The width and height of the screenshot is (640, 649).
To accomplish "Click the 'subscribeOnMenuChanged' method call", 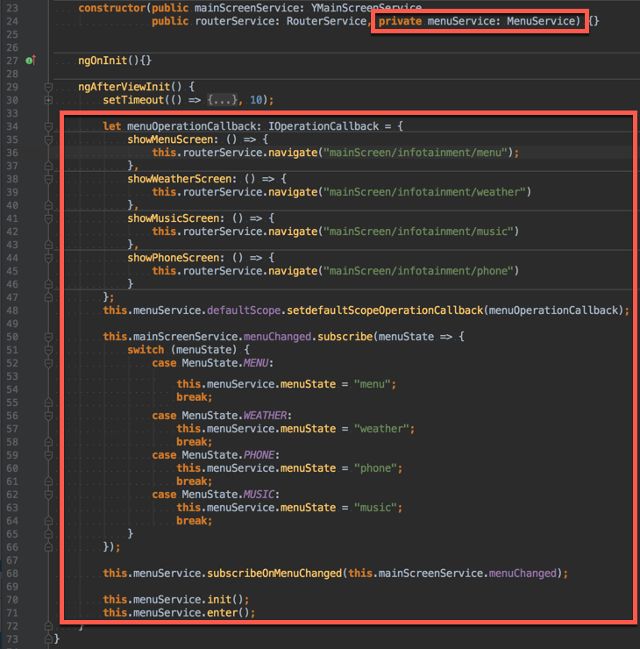I will [274, 573].
